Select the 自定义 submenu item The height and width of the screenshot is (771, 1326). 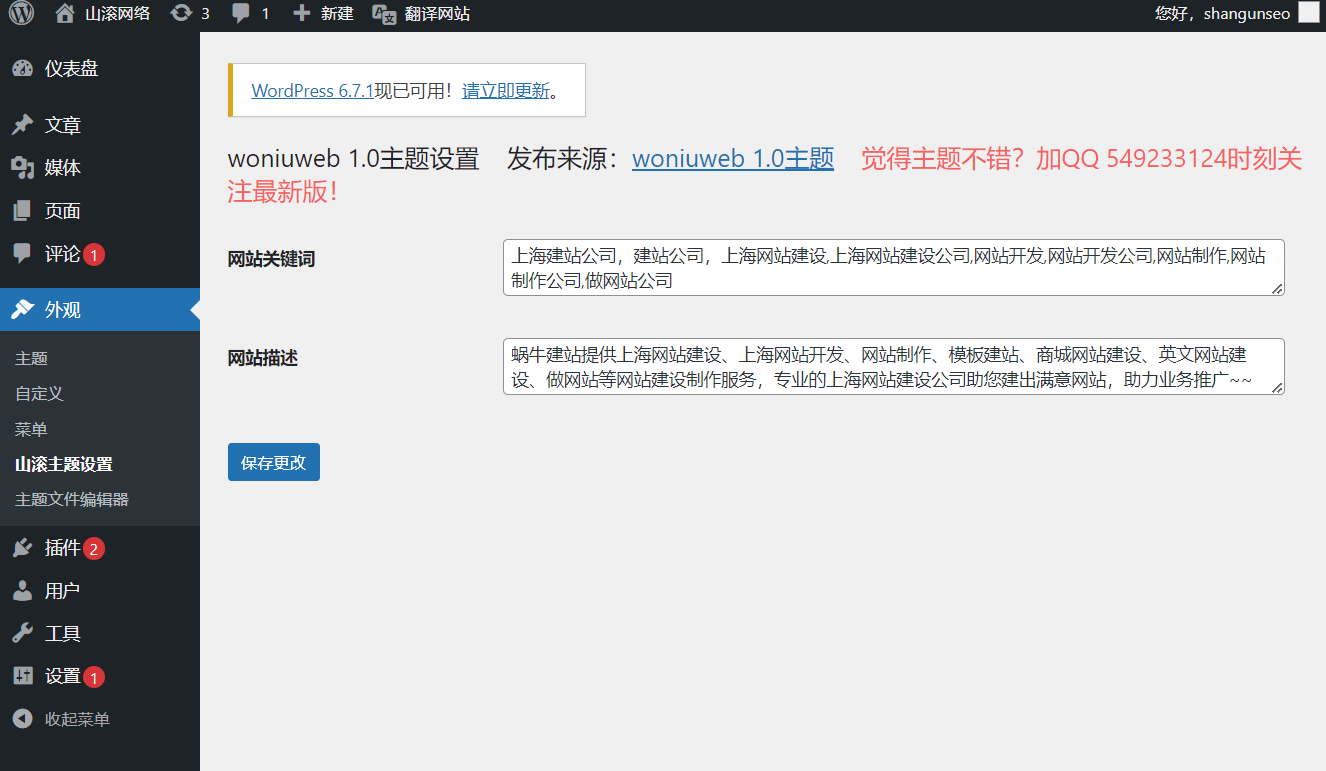pyautogui.click(x=40, y=394)
